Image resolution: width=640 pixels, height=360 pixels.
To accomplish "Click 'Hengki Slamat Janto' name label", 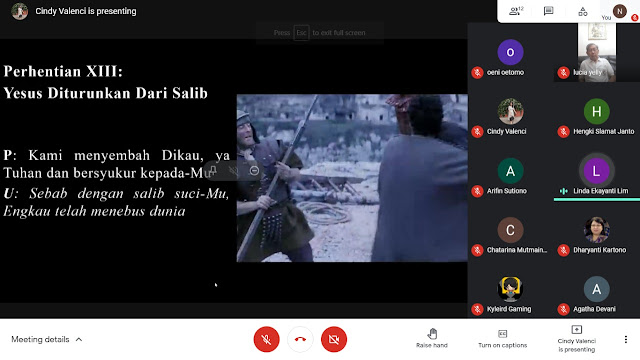I will [x=604, y=131].
